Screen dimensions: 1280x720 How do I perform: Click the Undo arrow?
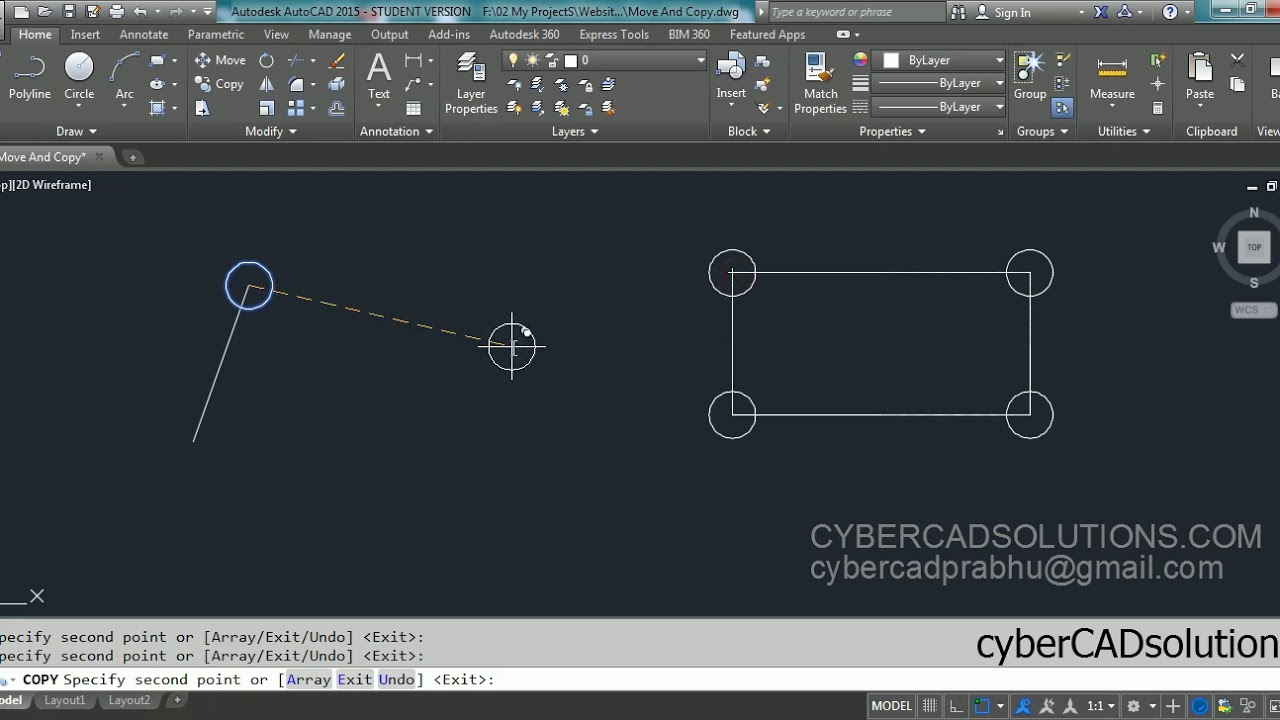pyautogui.click(x=140, y=12)
